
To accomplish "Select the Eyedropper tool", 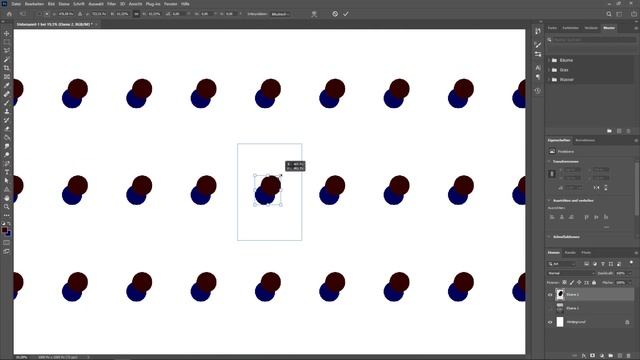I will point(7,85).
